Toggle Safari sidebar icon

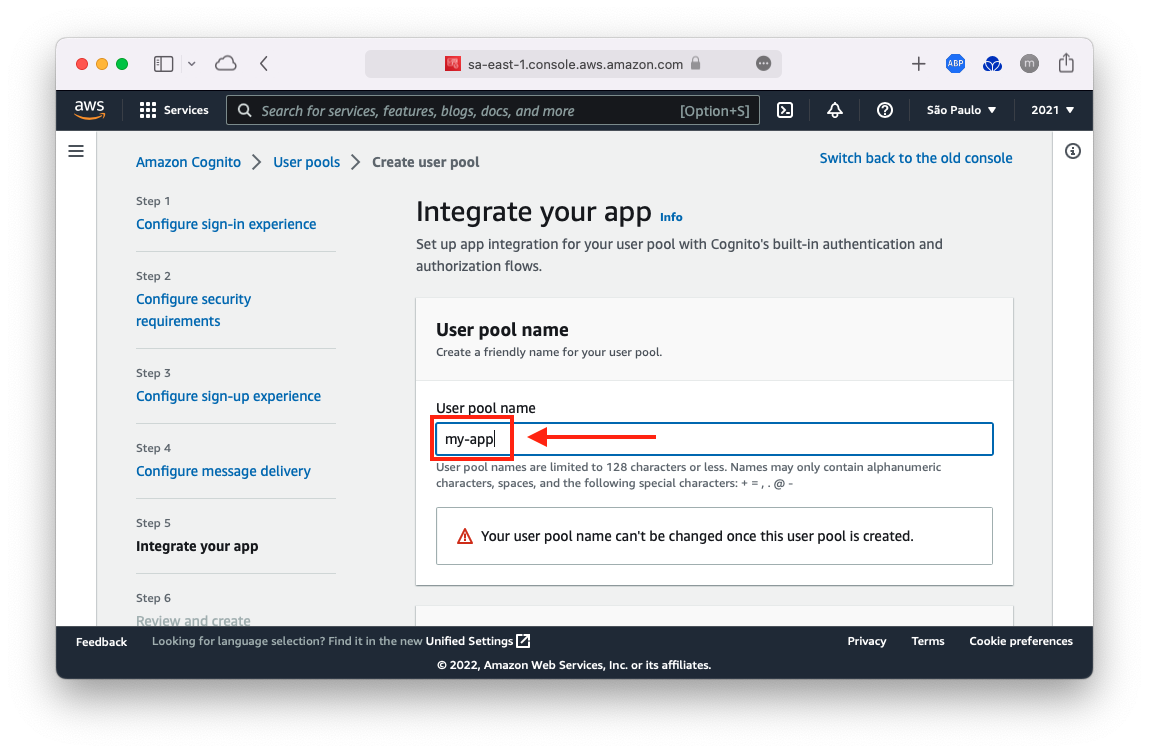163,64
